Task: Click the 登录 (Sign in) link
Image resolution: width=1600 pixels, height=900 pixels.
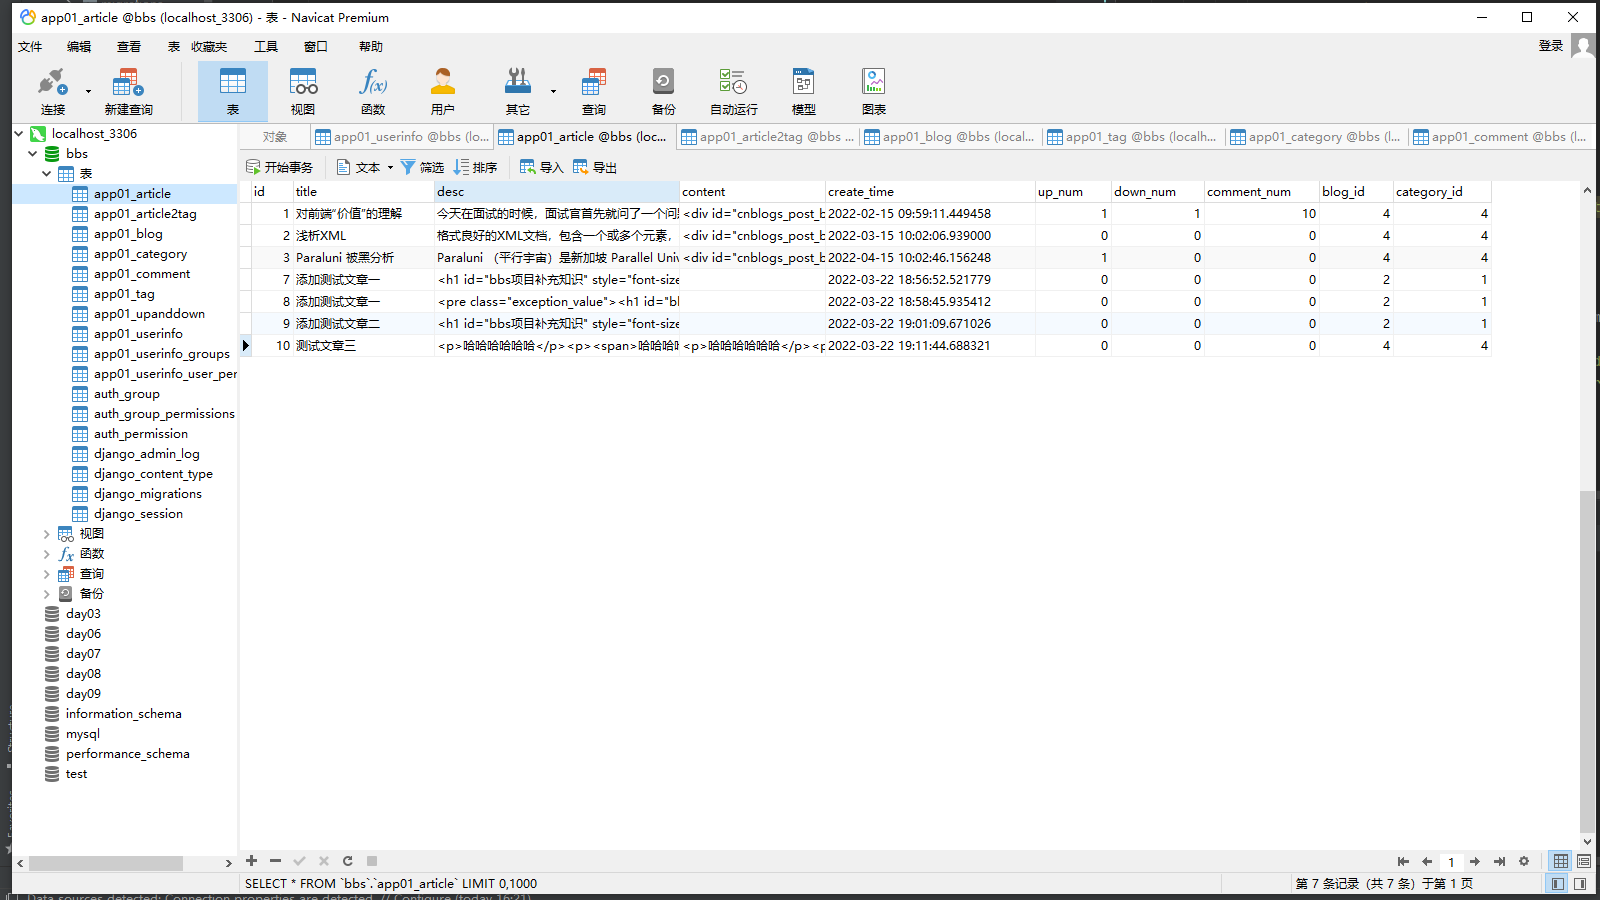Action: [x=1551, y=46]
